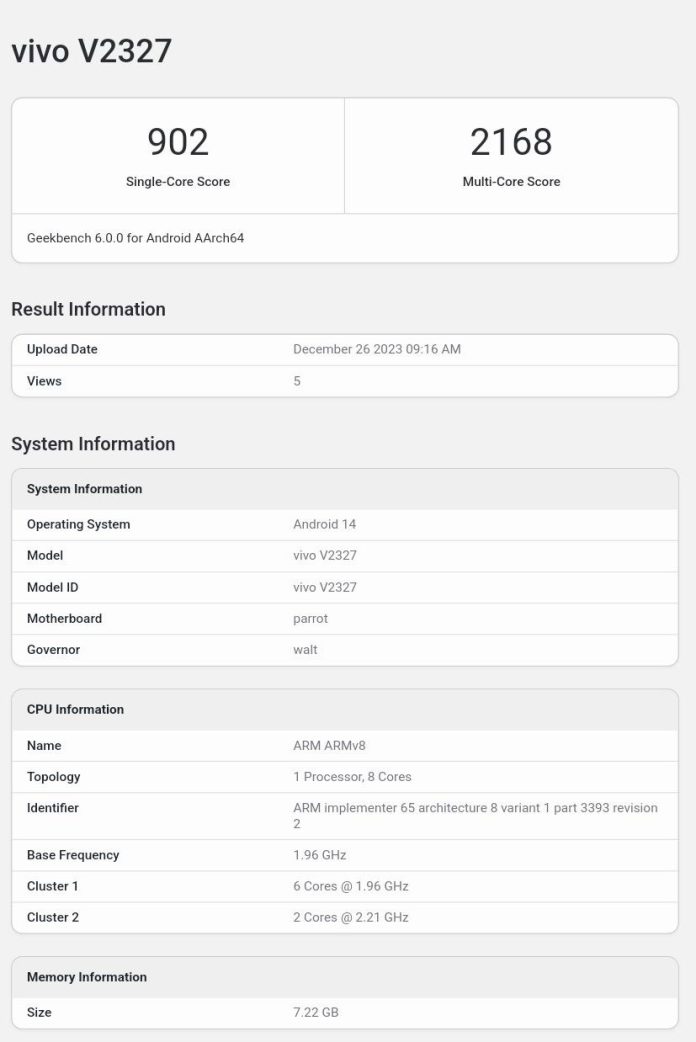
Task: Click the CPU Information table header
Action: click(345, 710)
